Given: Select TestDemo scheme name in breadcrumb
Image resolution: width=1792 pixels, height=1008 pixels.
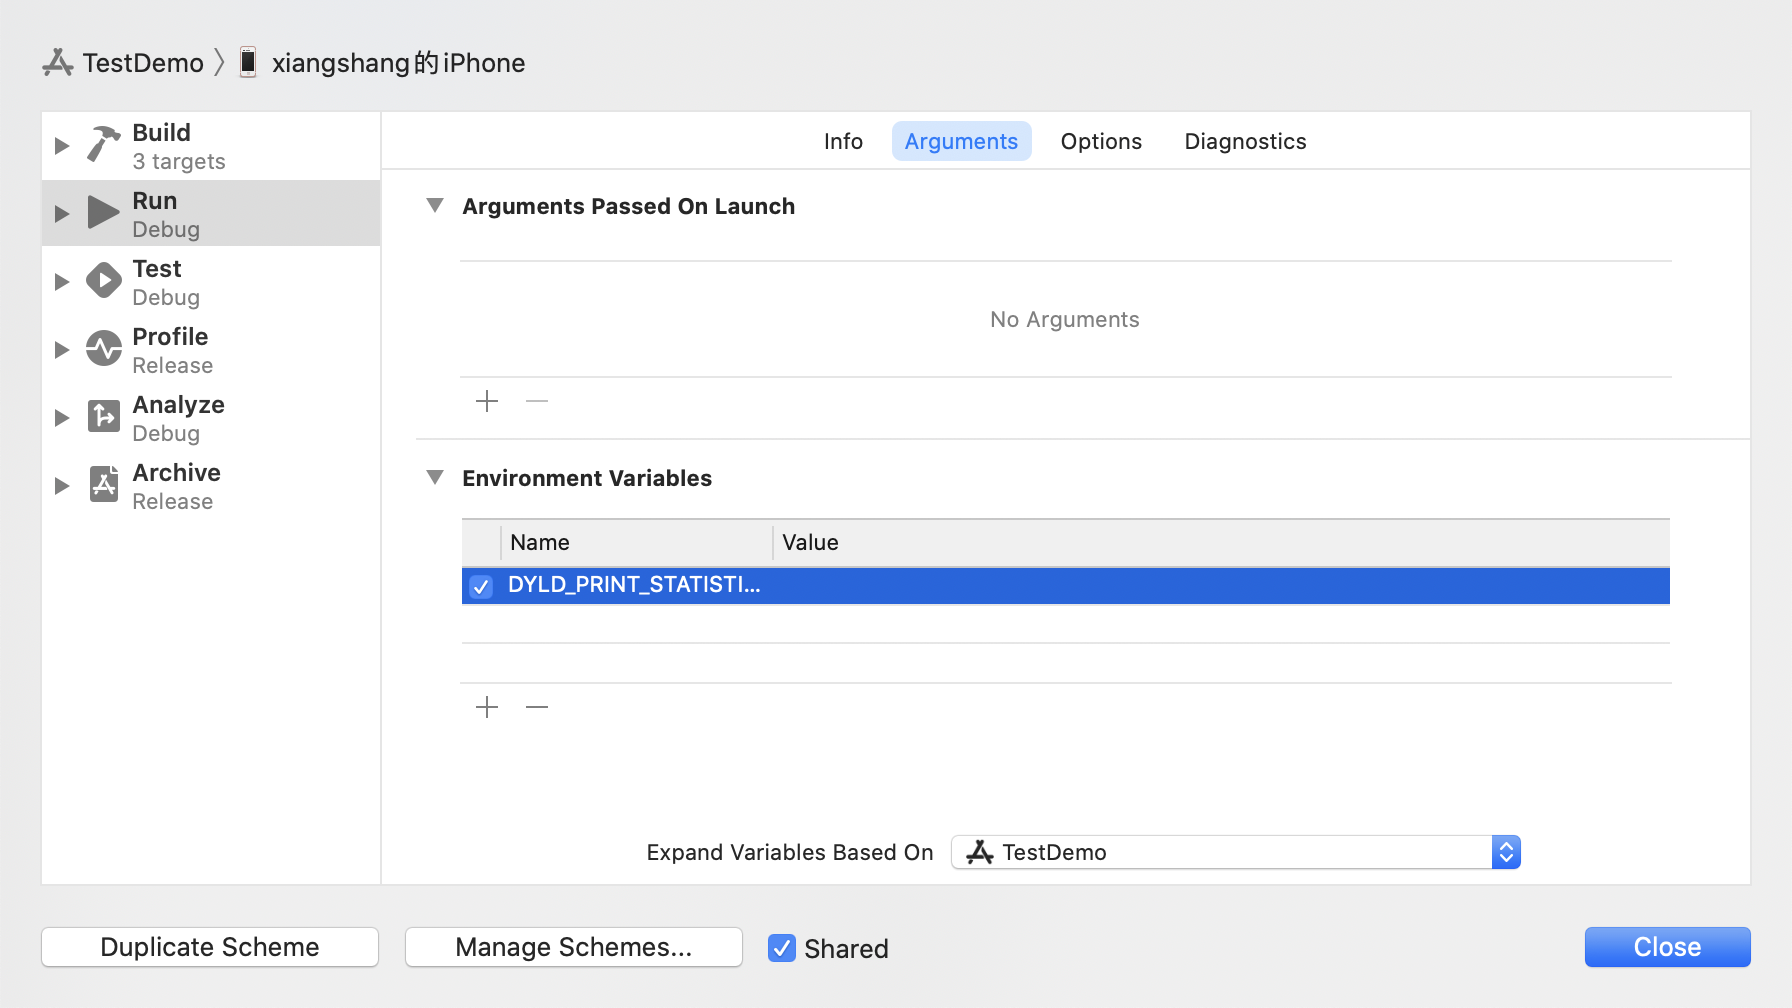Looking at the screenshot, I should click(143, 63).
